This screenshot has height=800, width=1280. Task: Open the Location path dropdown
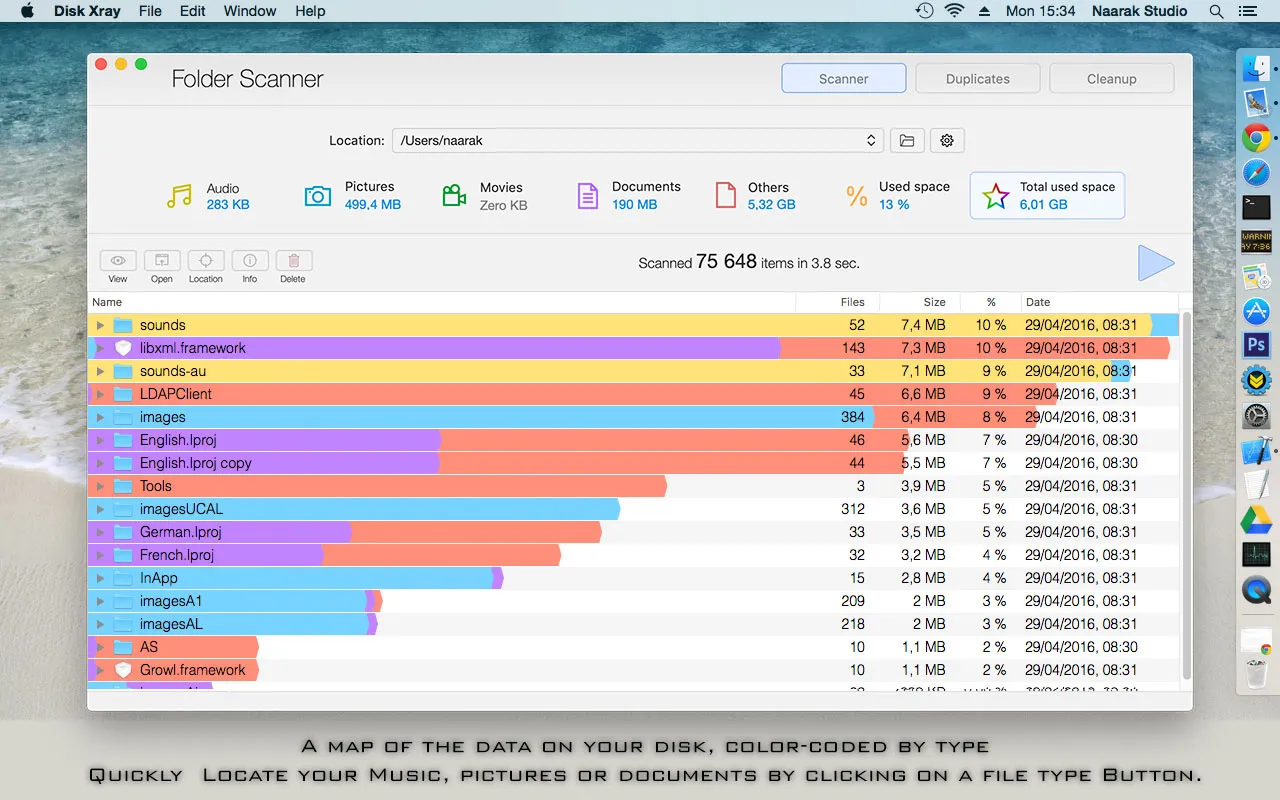870,140
